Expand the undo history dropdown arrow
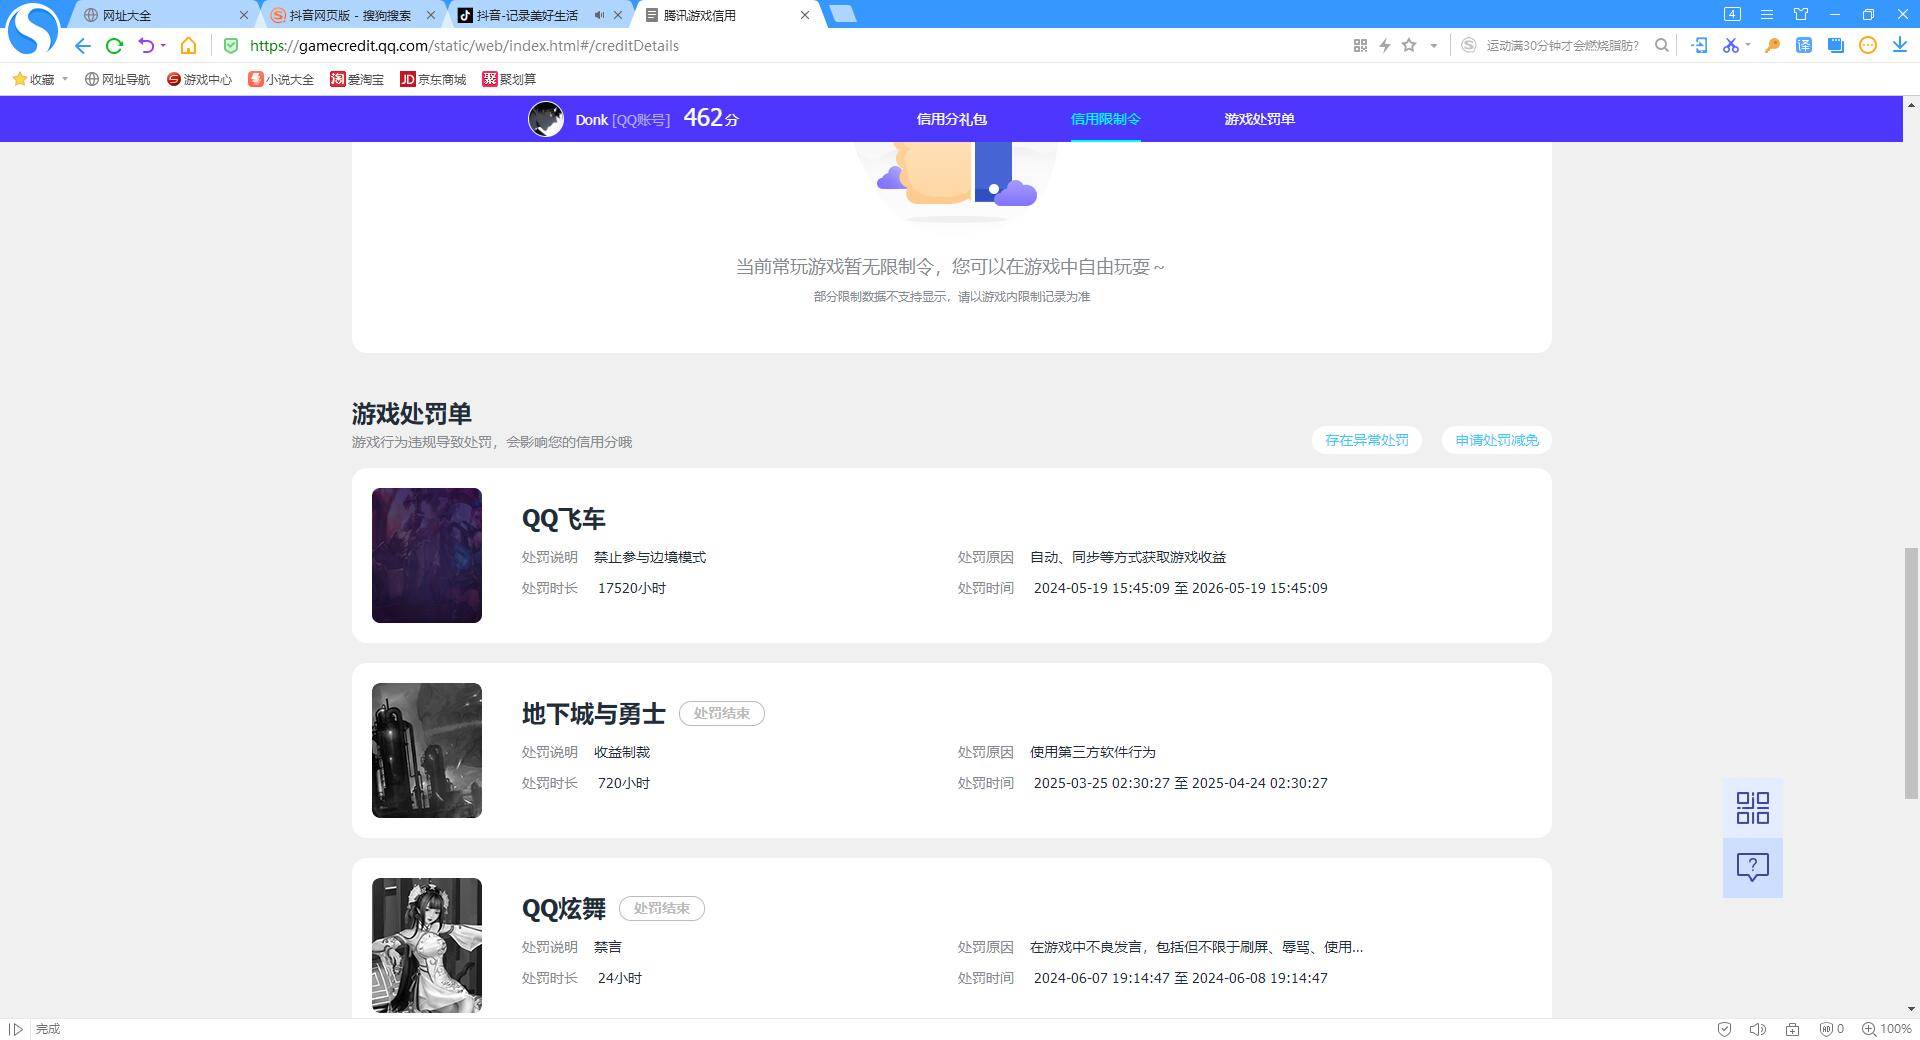 (x=163, y=46)
